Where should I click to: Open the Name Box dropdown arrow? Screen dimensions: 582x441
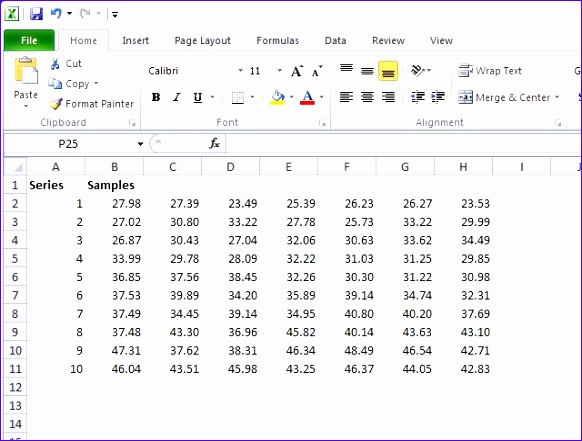(x=140, y=144)
